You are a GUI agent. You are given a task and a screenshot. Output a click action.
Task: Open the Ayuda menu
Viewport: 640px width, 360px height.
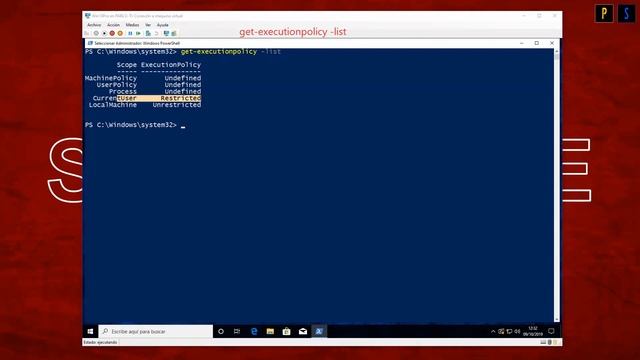tap(162, 25)
